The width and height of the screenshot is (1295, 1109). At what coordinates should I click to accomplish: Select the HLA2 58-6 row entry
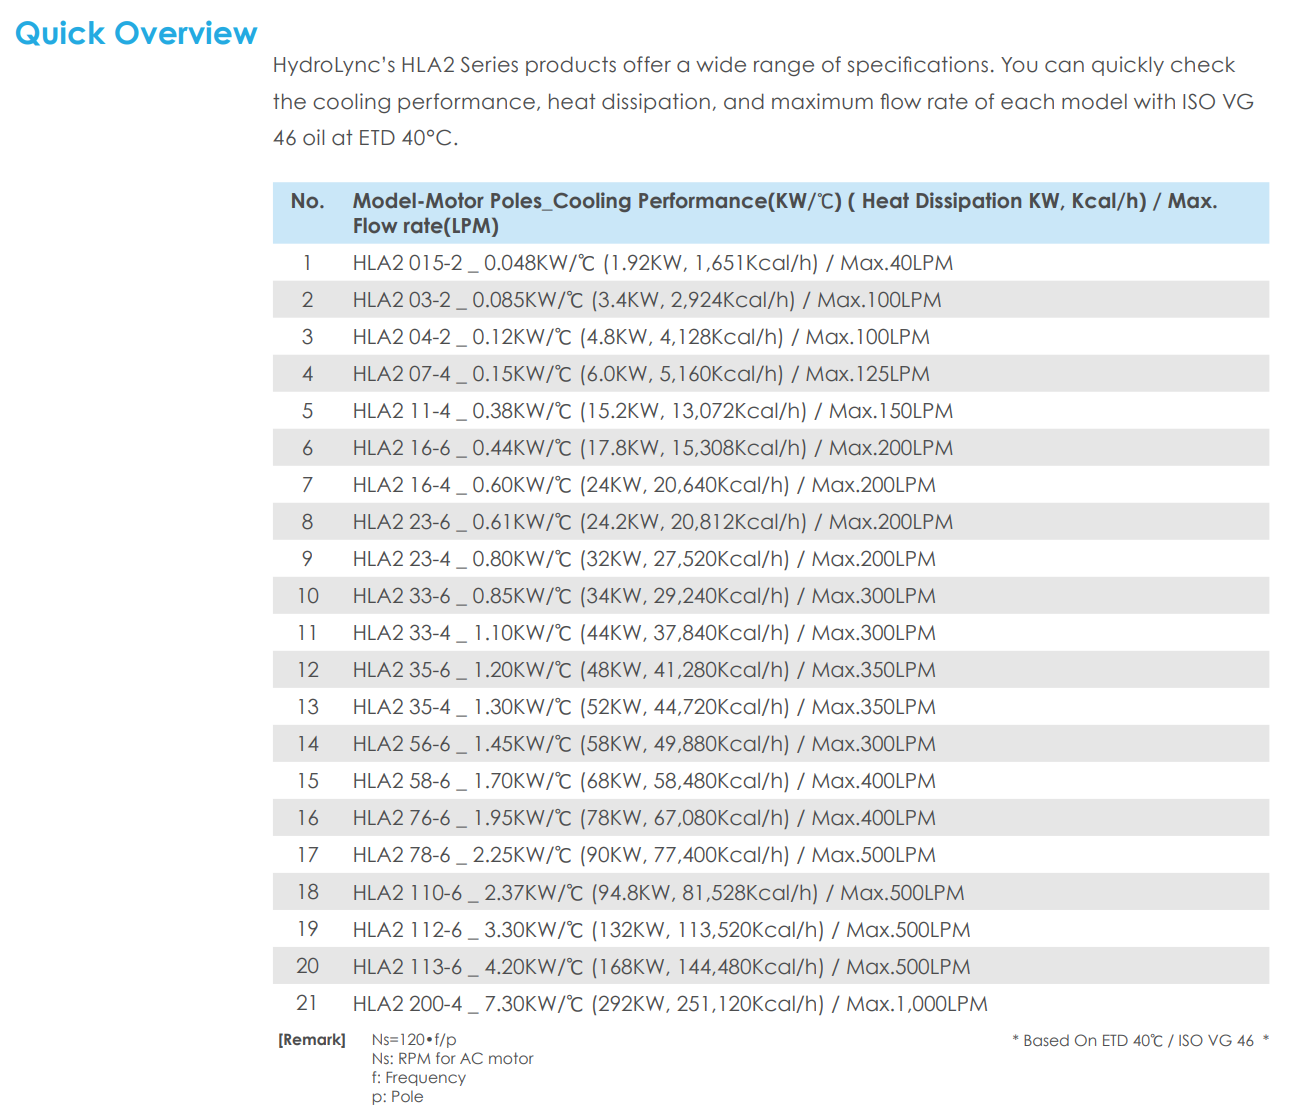pyautogui.click(x=643, y=781)
